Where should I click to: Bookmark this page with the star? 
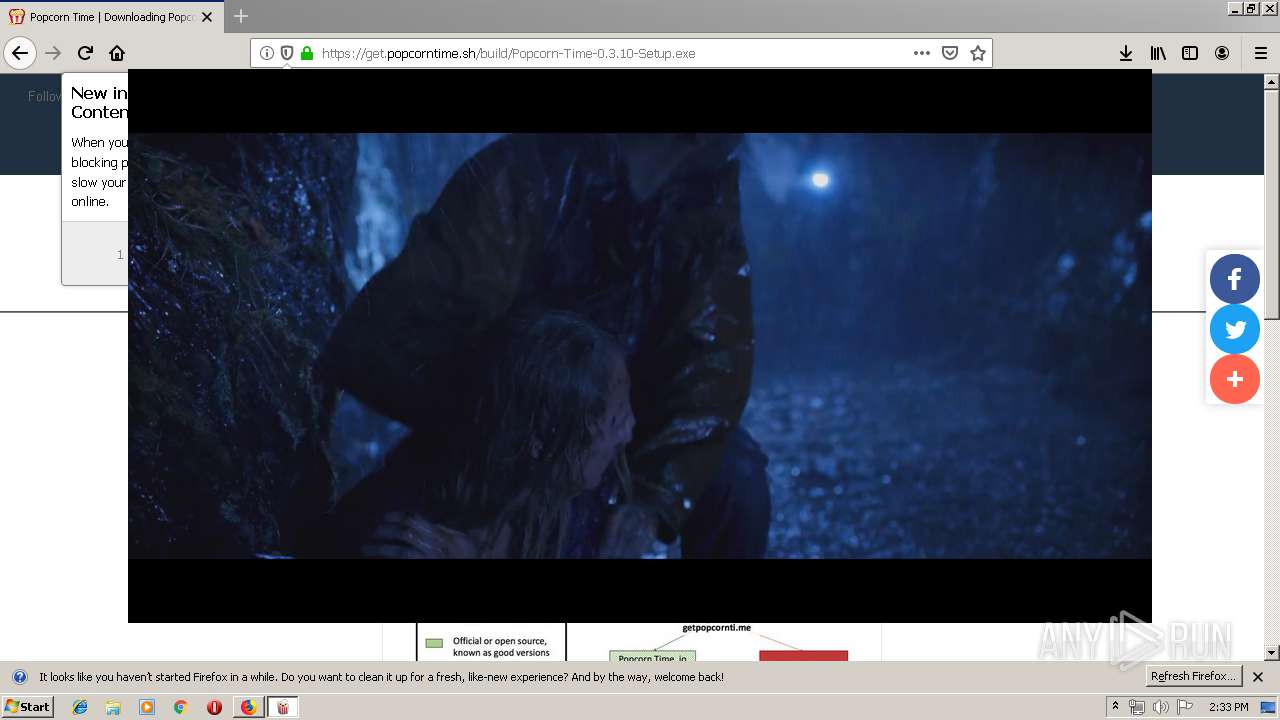click(978, 53)
